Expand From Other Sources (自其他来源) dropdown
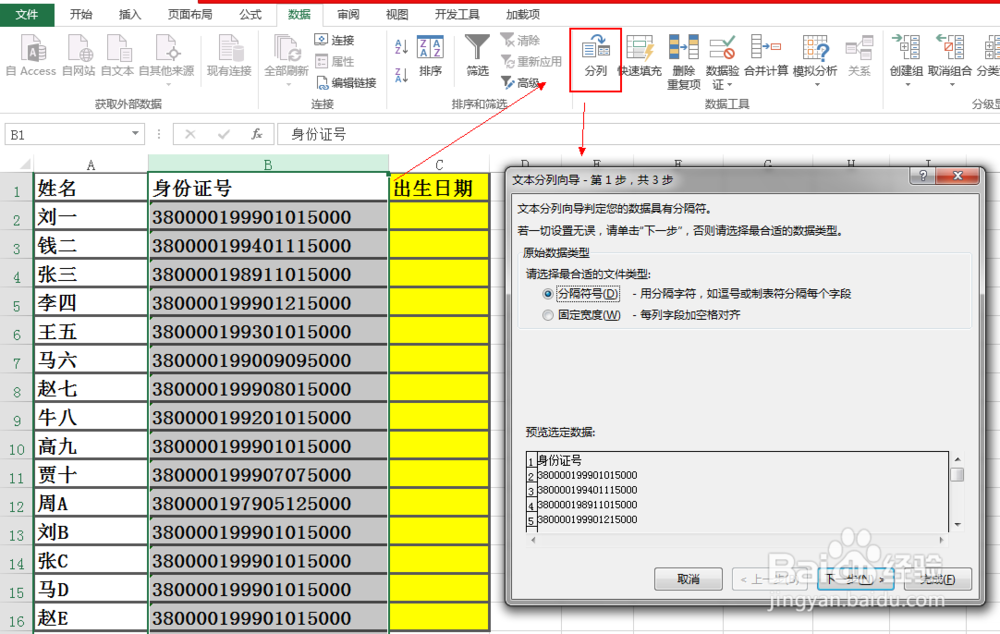The width and height of the screenshot is (1000, 634). pos(167,84)
